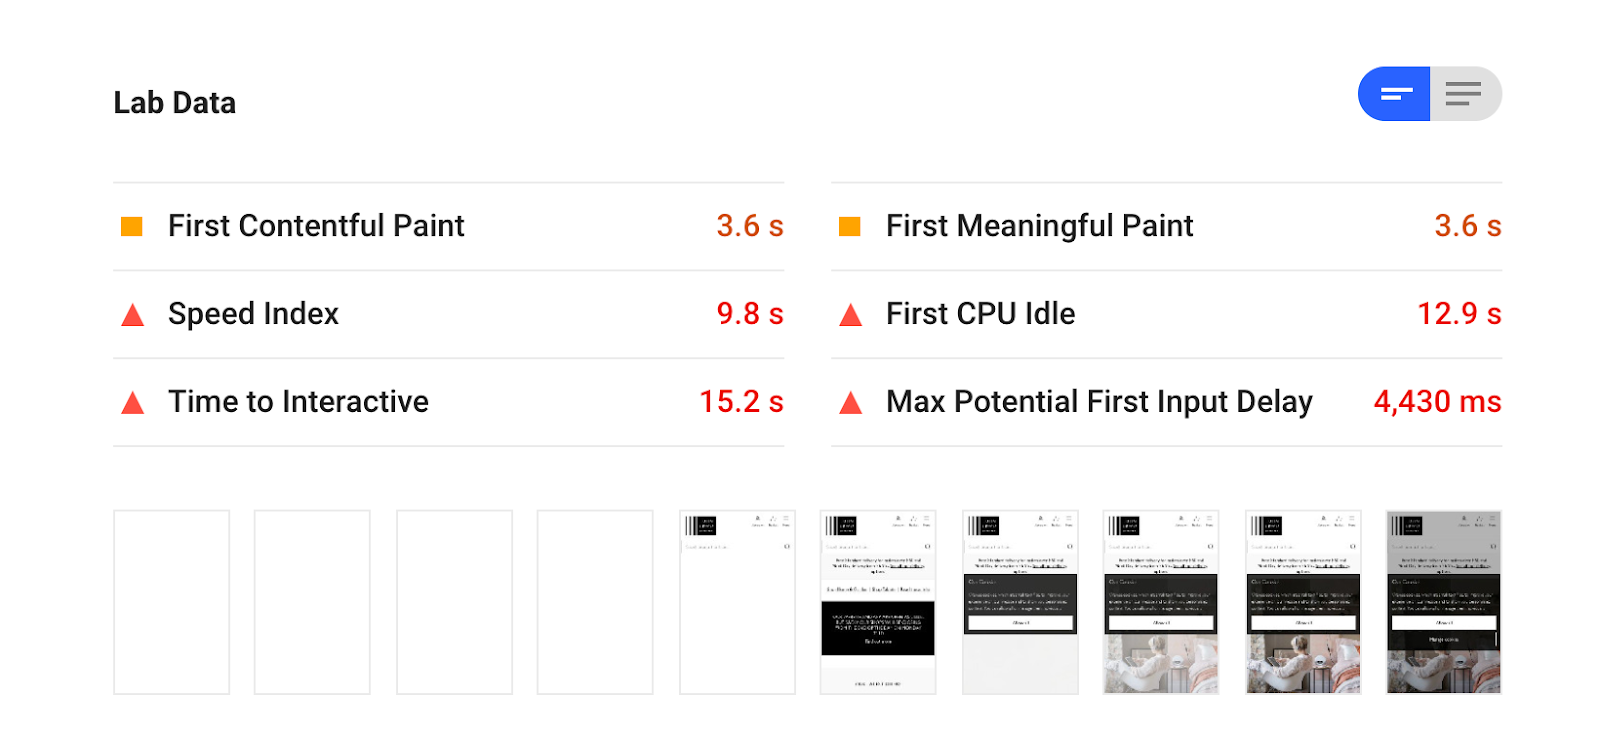Select the 15.2 s Time to Interactive value
This screenshot has height=738, width=1600.
coord(741,402)
